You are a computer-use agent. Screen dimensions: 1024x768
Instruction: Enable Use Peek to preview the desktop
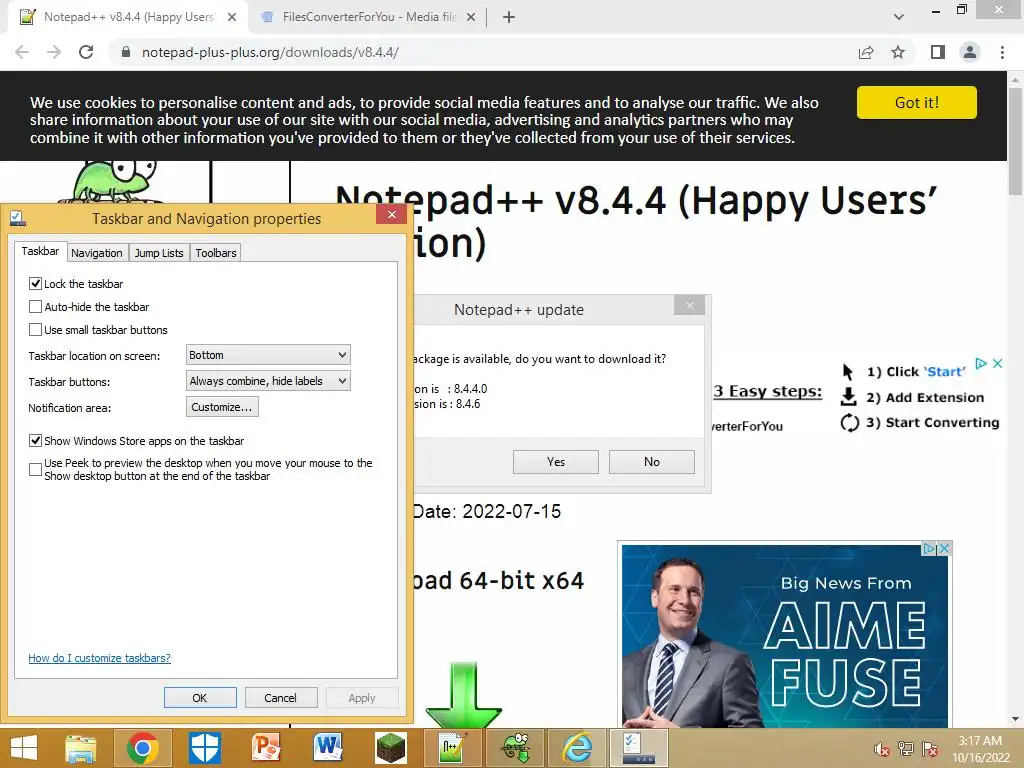tap(35, 469)
